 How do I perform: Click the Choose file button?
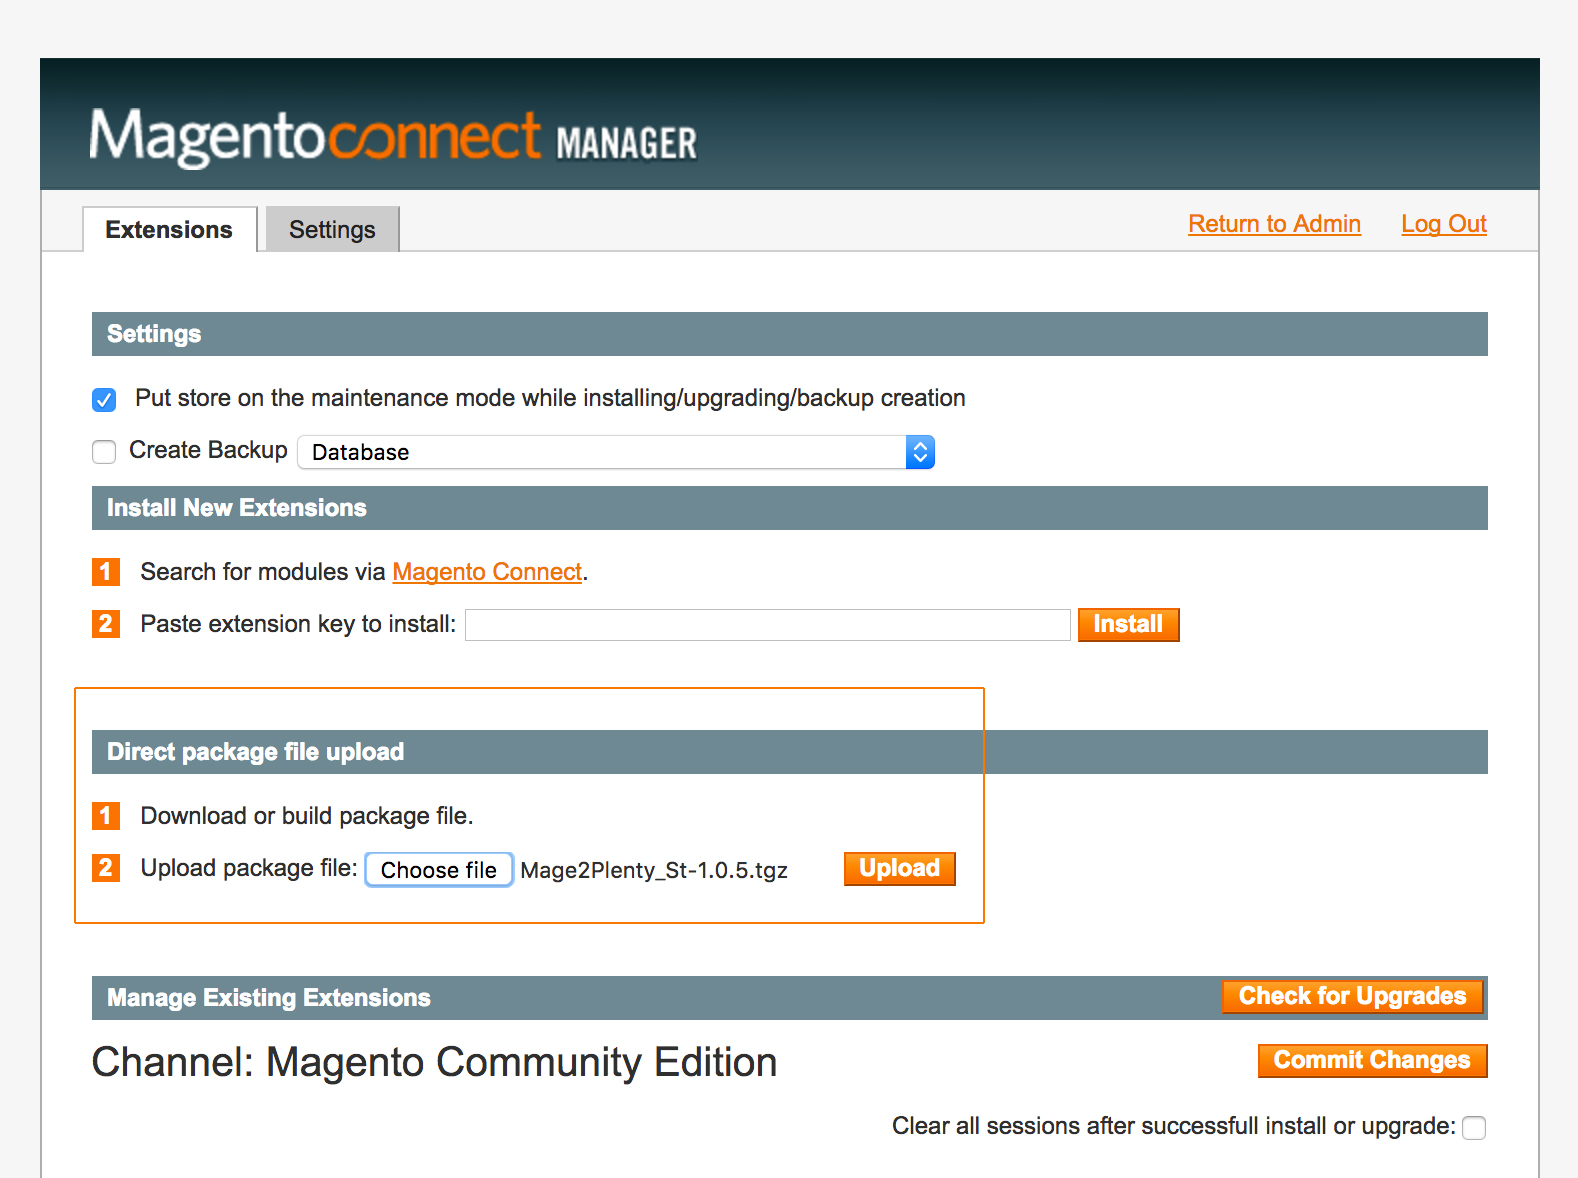(439, 870)
